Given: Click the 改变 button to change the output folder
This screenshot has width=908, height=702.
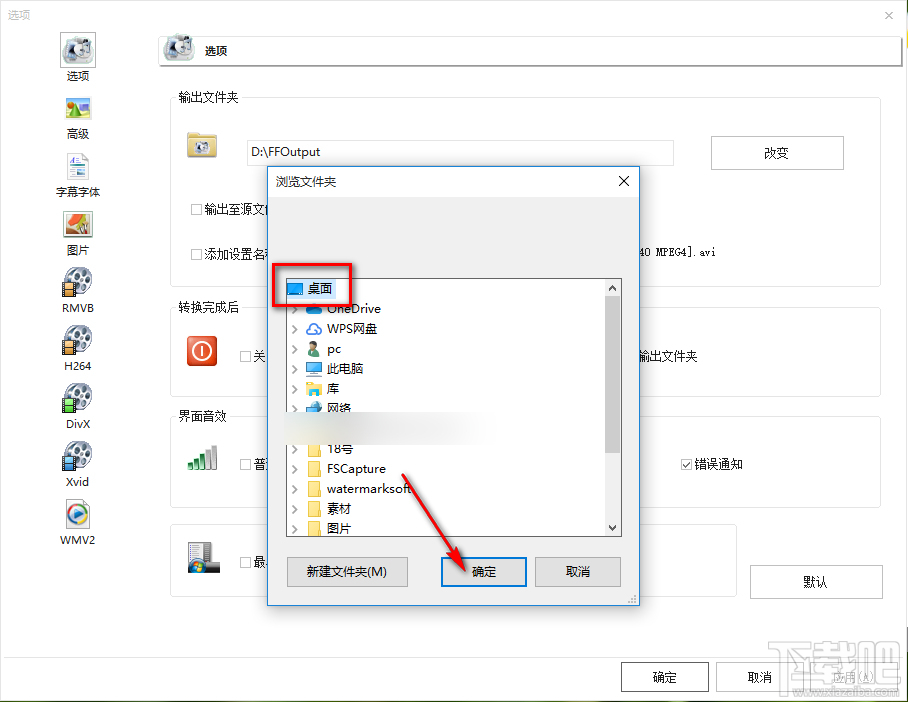Looking at the screenshot, I should (x=777, y=153).
